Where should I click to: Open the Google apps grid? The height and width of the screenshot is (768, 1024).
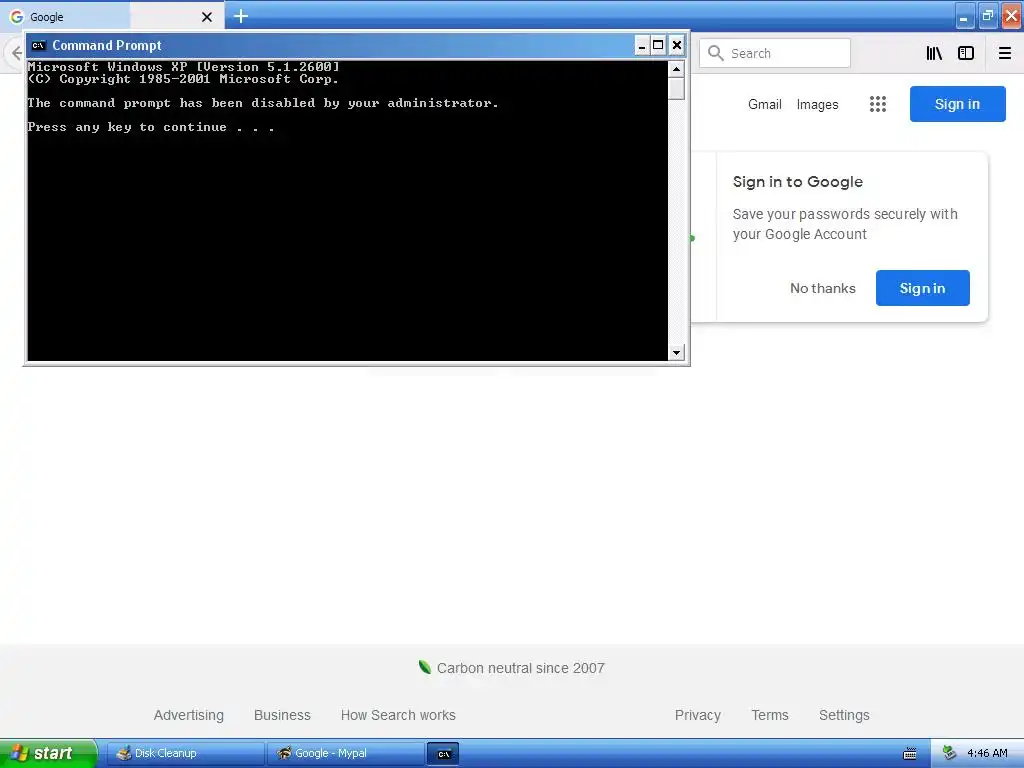point(878,104)
